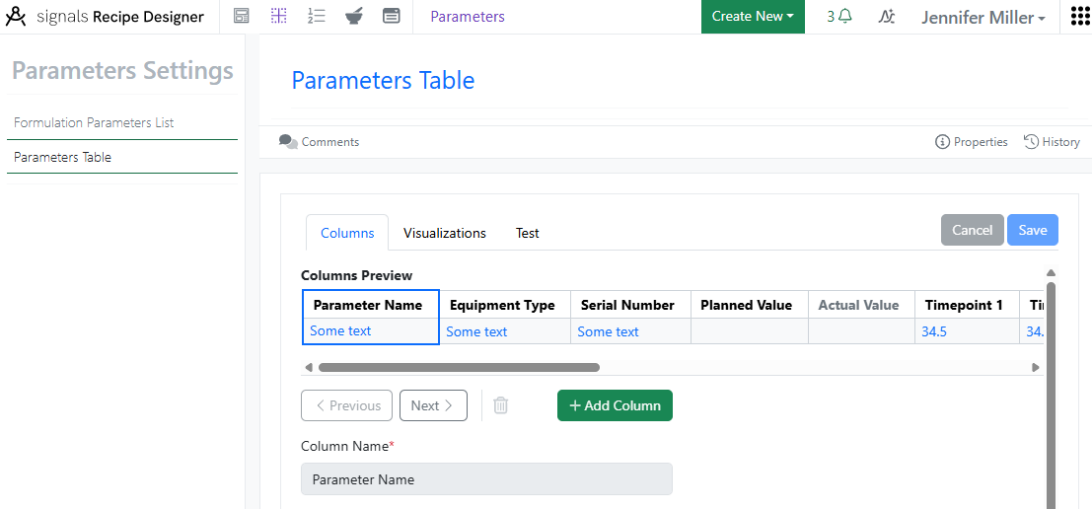Click the green Add Column button
The width and height of the screenshot is (1092, 509).
615,405
